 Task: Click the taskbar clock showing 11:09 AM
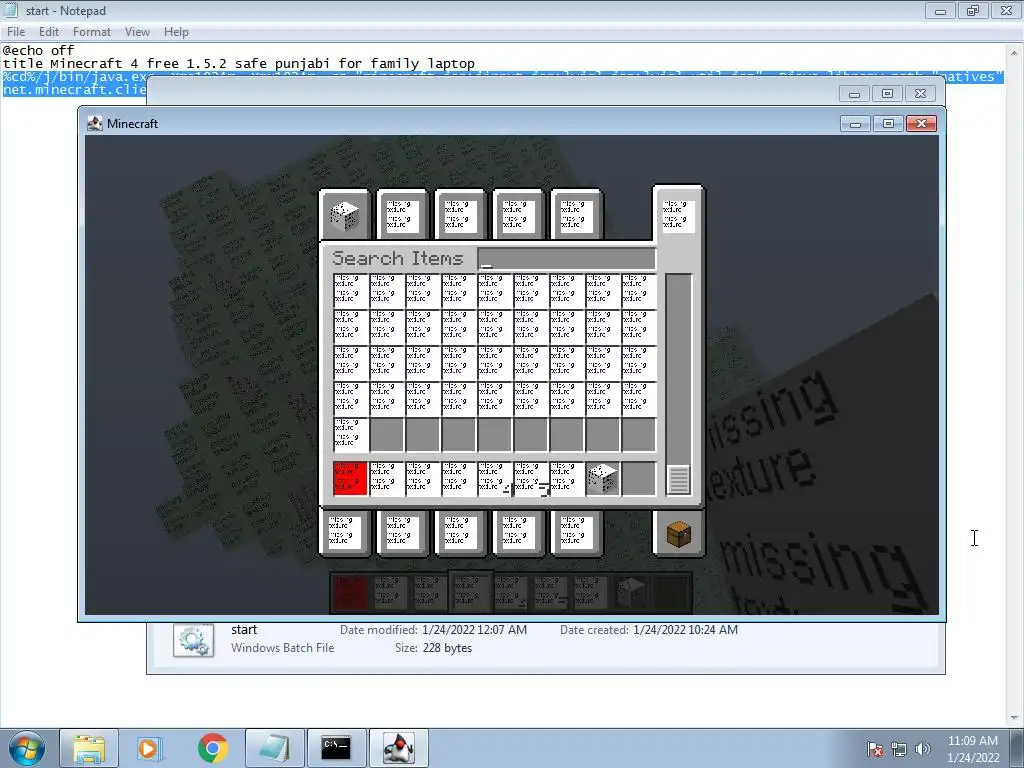tap(973, 749)
